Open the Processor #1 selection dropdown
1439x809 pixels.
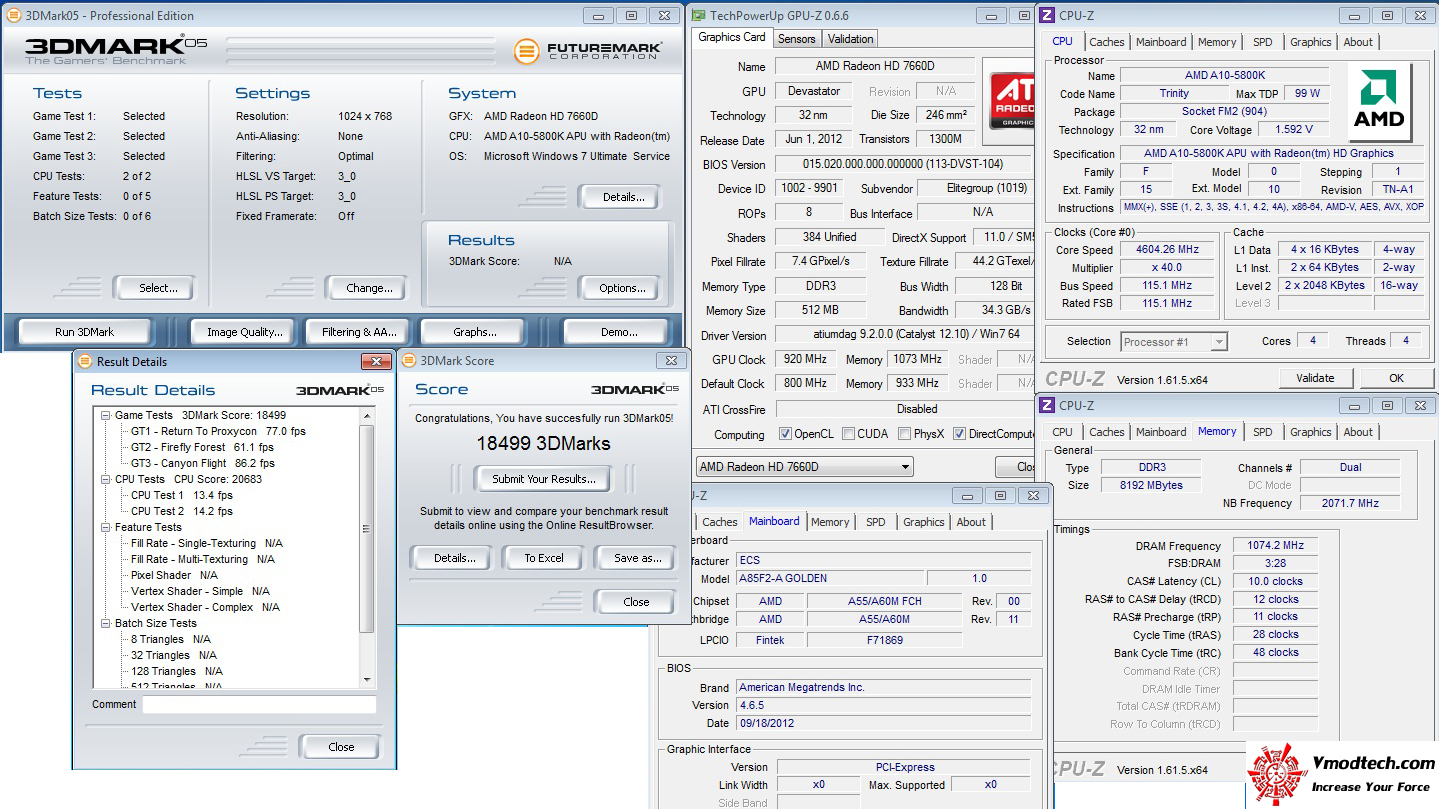[x=1174, y=342]
